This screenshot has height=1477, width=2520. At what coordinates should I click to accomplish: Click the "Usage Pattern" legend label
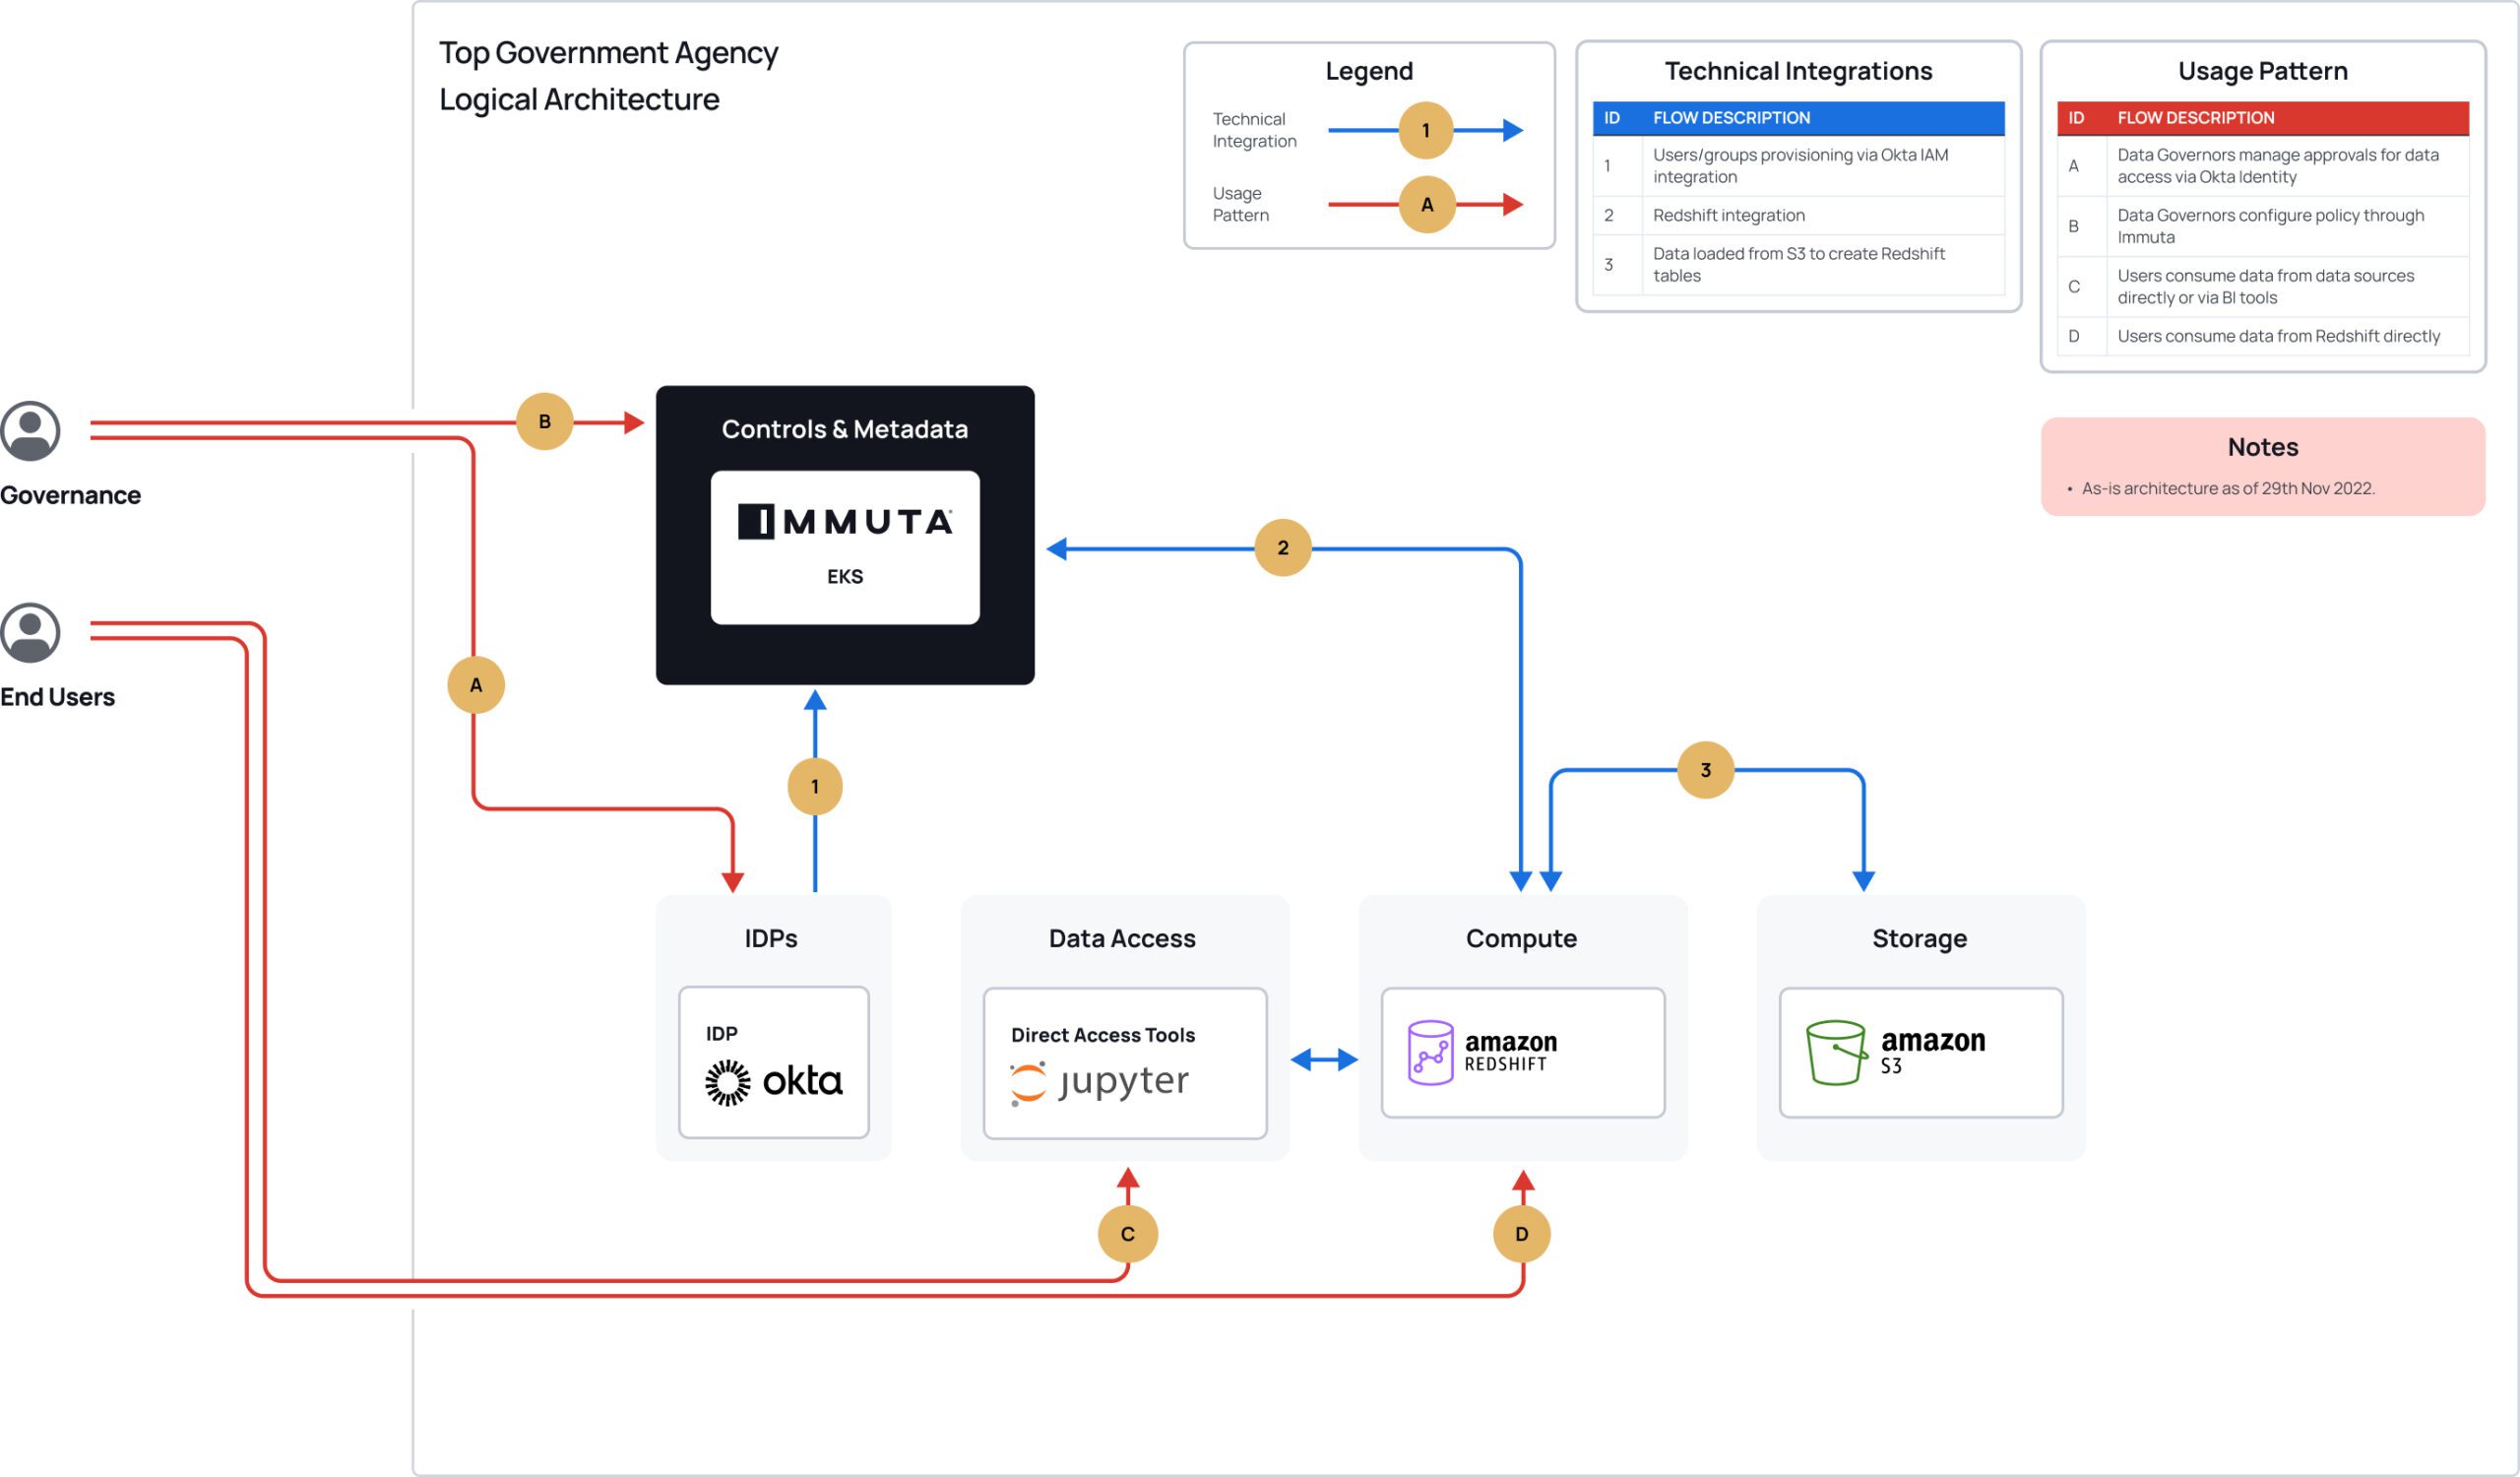pyautogui.click(x=1240, y=204)
